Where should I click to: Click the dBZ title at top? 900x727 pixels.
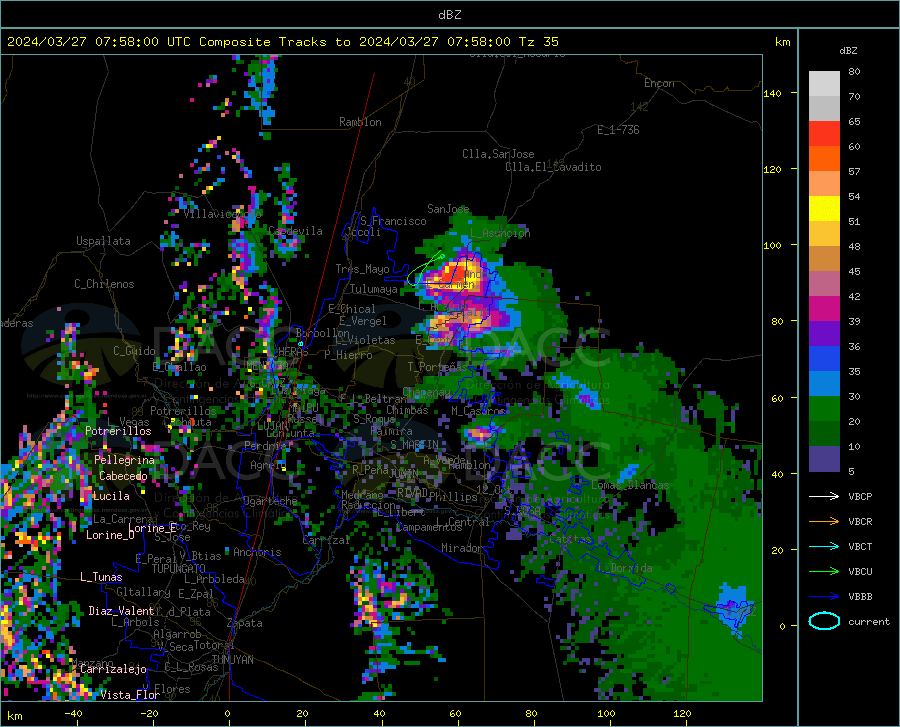[x=449, y=15]
